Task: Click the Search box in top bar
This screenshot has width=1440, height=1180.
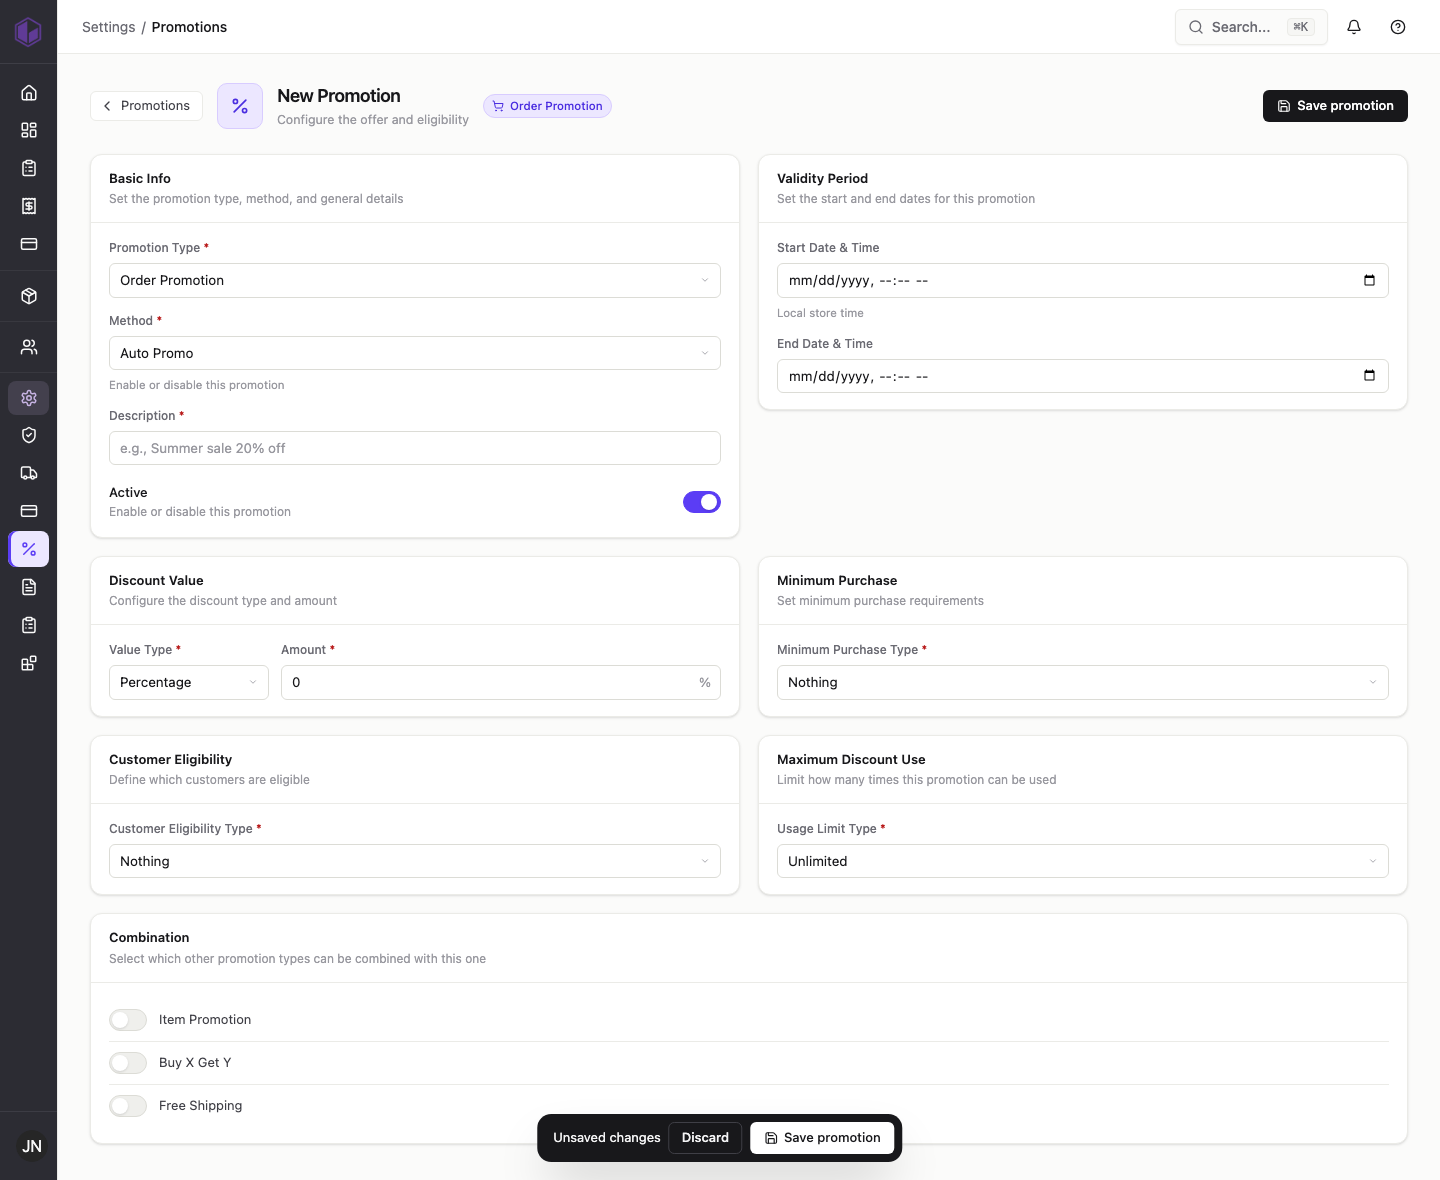Action: (x=1251, y=27)
